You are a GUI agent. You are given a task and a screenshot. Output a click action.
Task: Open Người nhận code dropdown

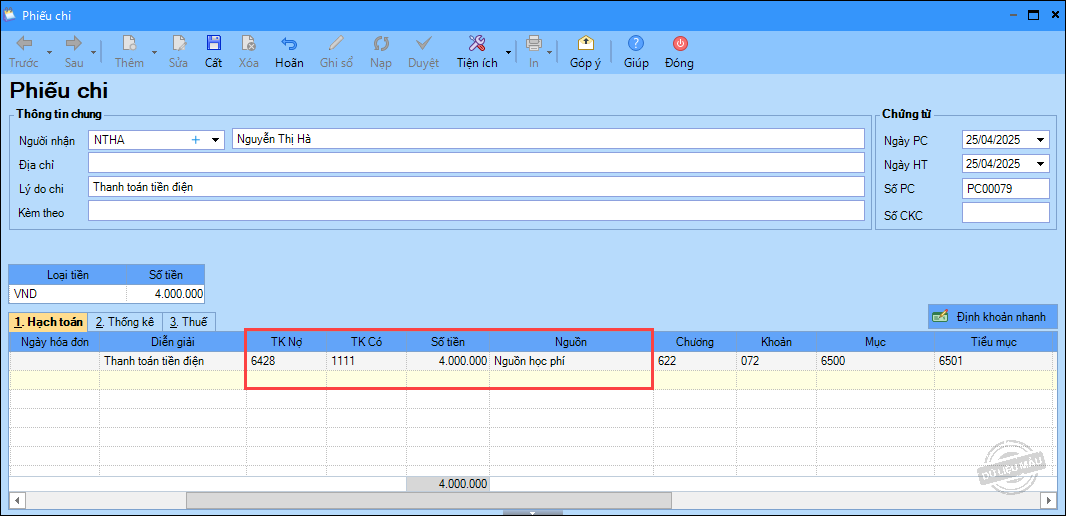click(x=216, y=139)
